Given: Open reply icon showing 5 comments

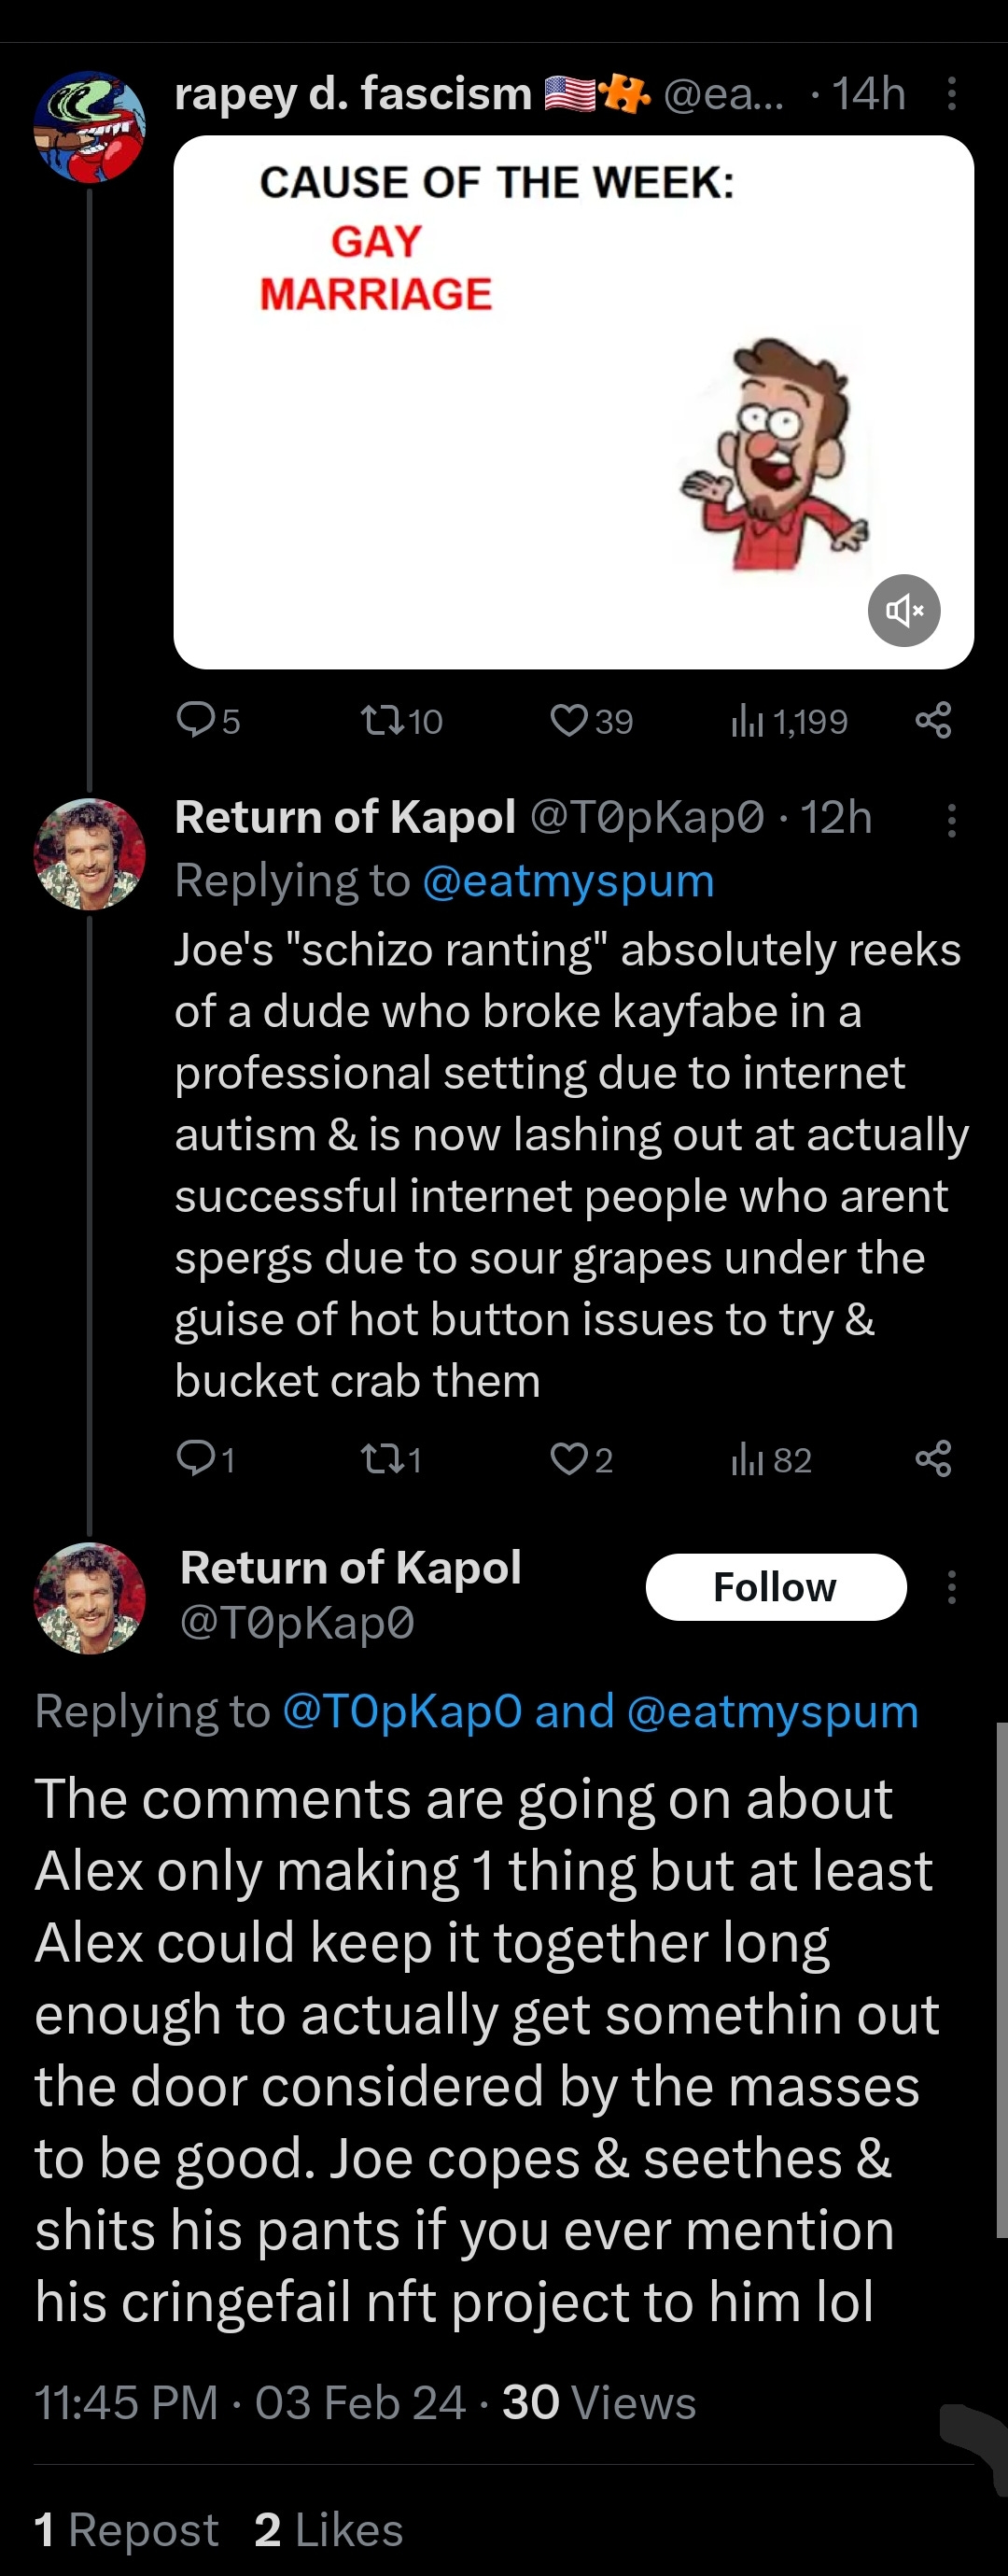Looking at the screenshot, I should pyautogui.click(x=207, y=720).
